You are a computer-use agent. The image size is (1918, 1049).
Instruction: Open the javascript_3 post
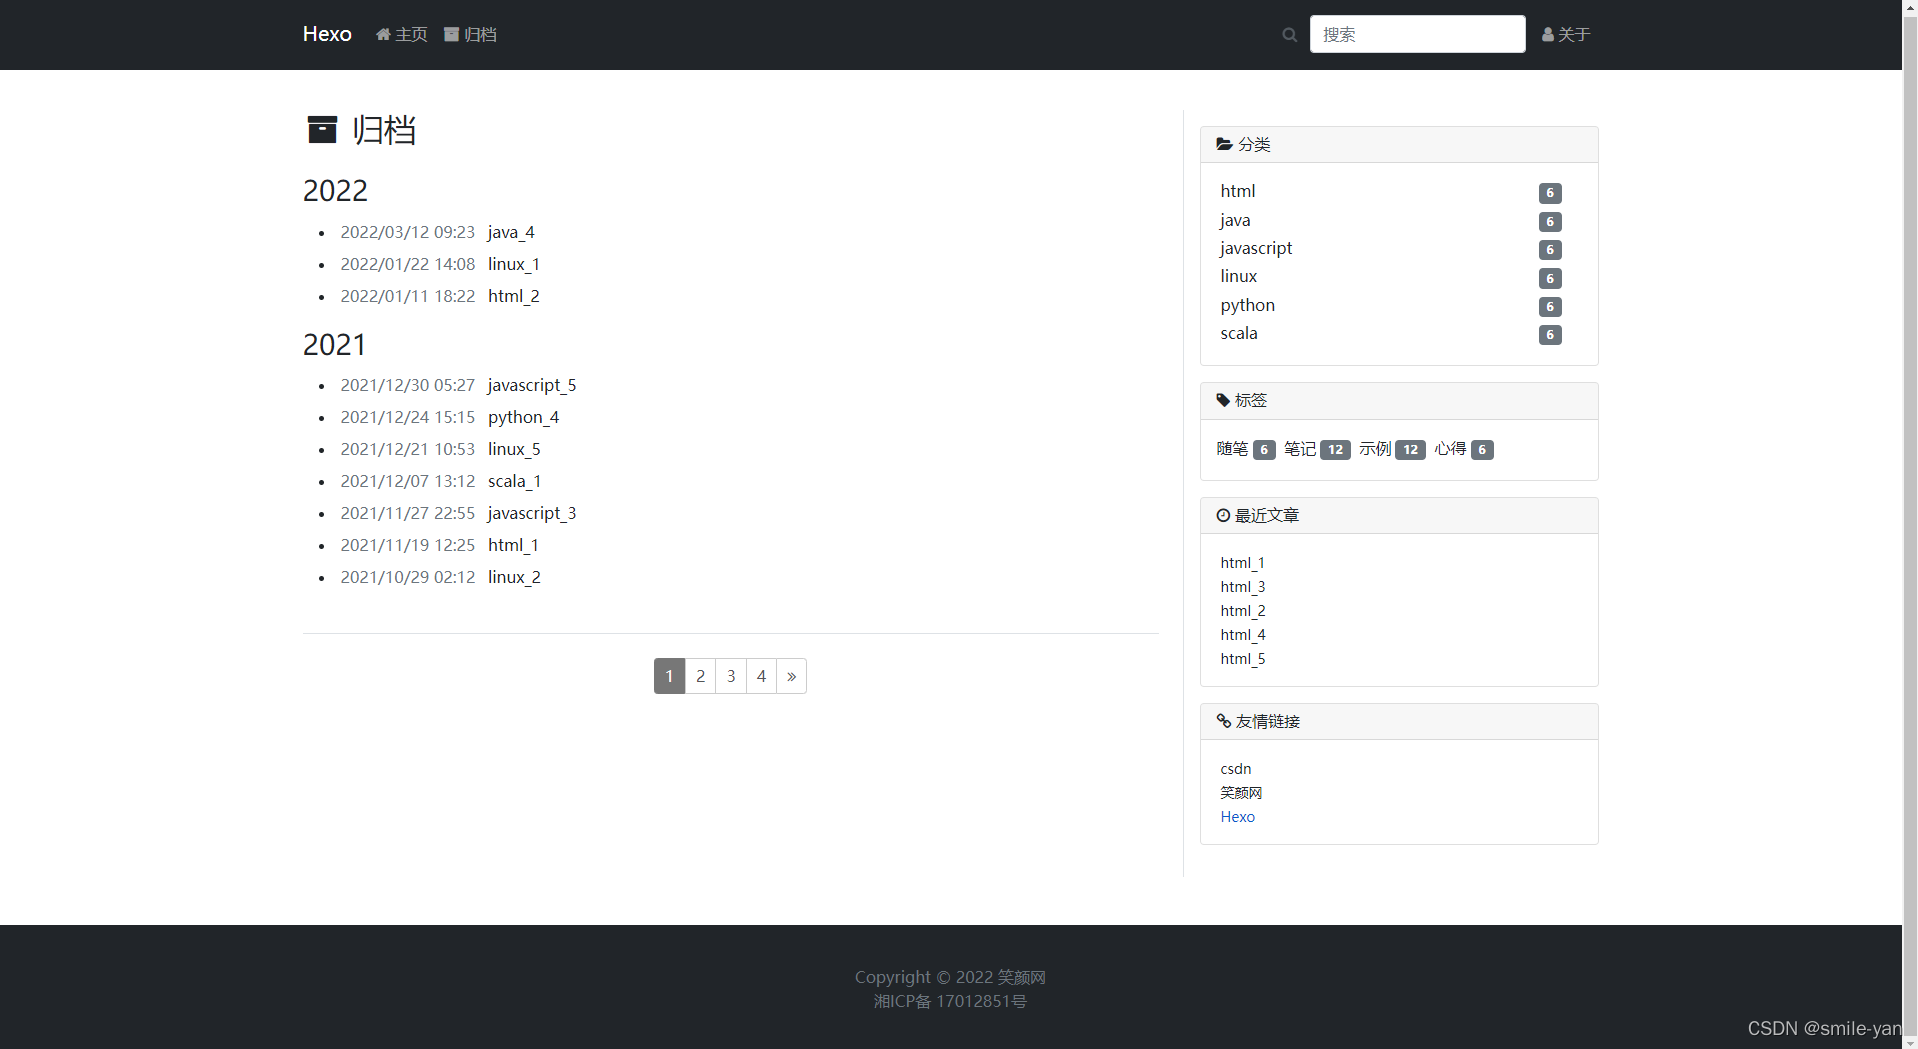(532, 513)
